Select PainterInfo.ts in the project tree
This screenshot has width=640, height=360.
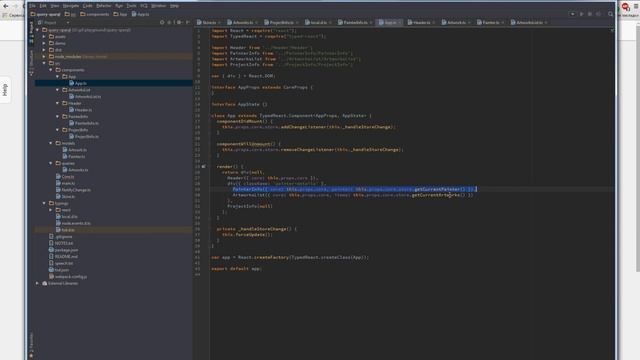coord(84,123)
